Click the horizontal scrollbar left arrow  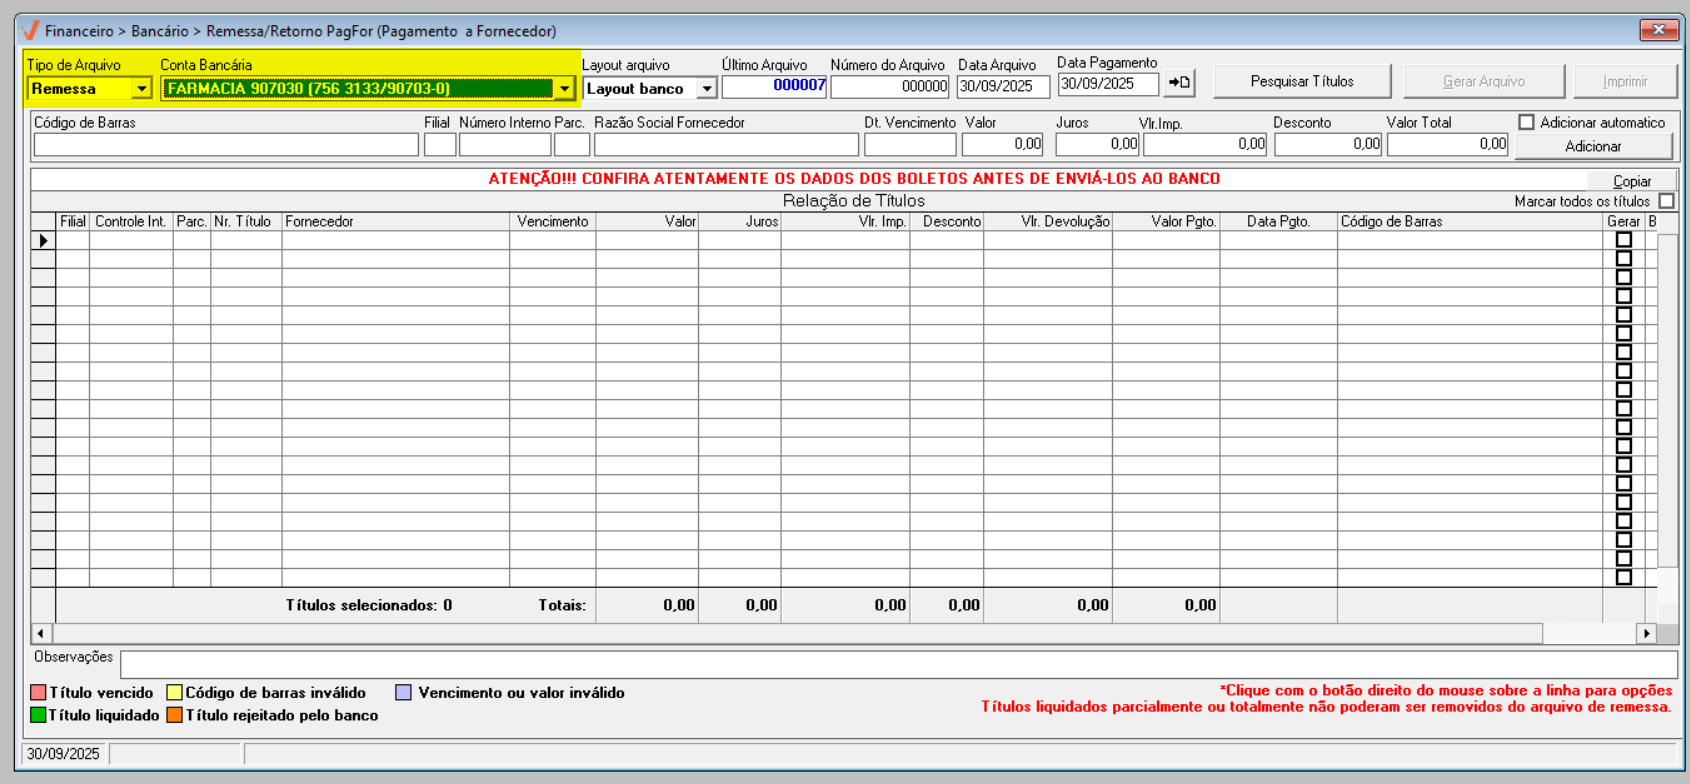point(41,633)
